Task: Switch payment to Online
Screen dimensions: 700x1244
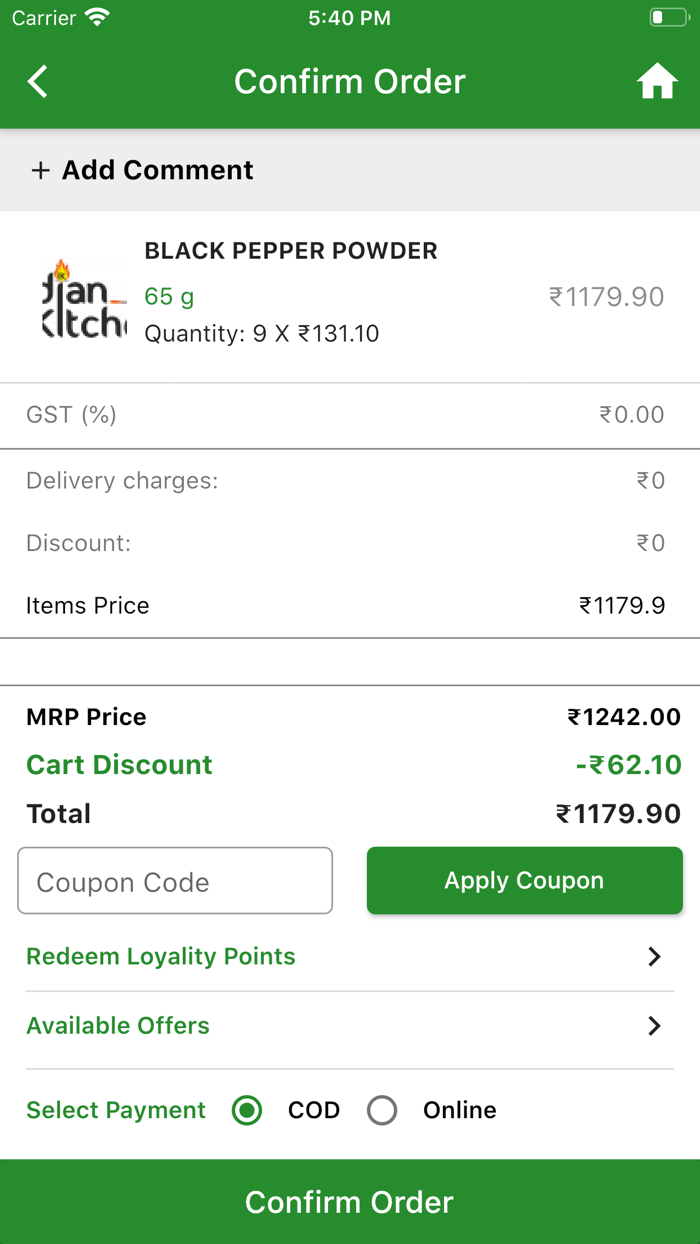Action: 382,1110
